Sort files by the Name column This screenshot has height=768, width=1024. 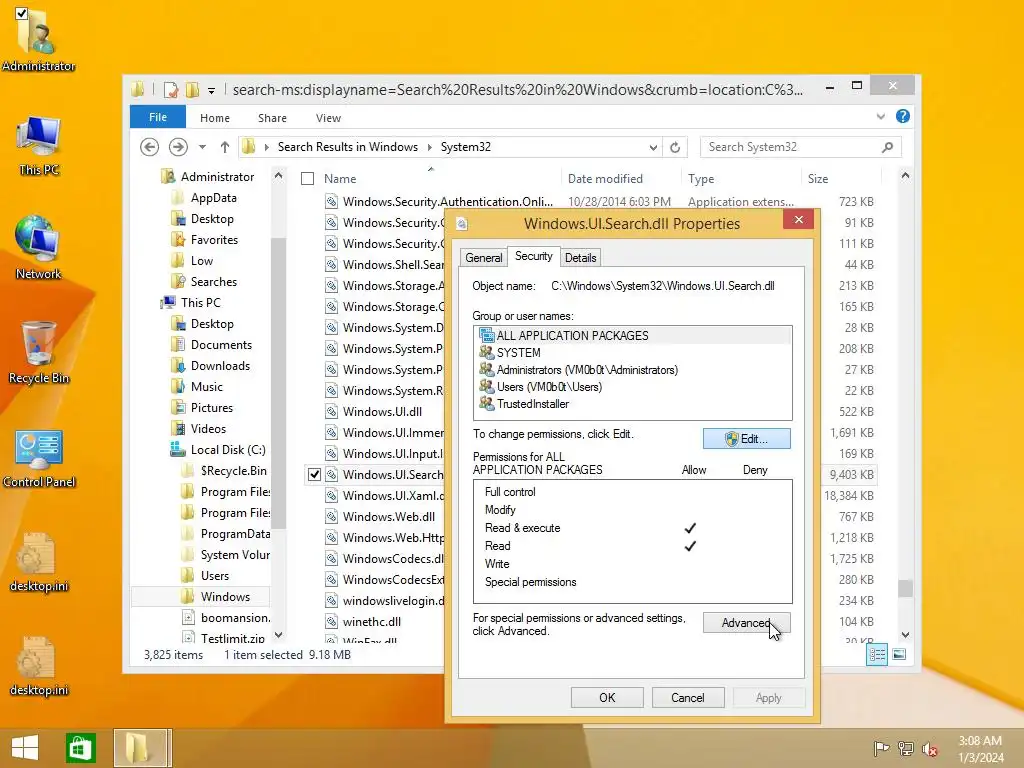point(340,178)
